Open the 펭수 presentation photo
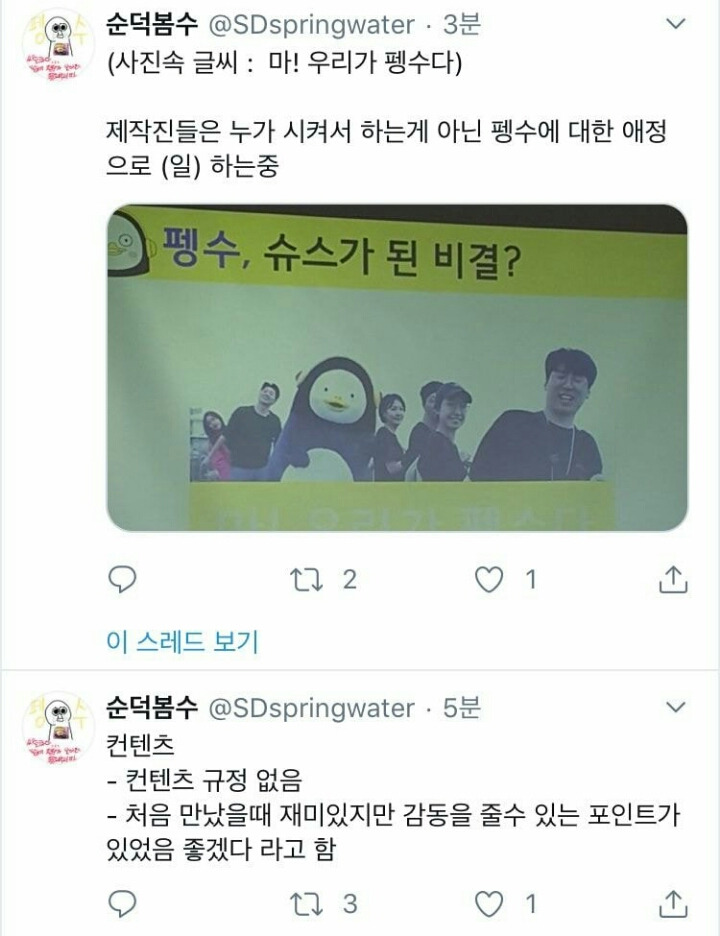This screenshot has width=720, height=936. pos(397,368)
